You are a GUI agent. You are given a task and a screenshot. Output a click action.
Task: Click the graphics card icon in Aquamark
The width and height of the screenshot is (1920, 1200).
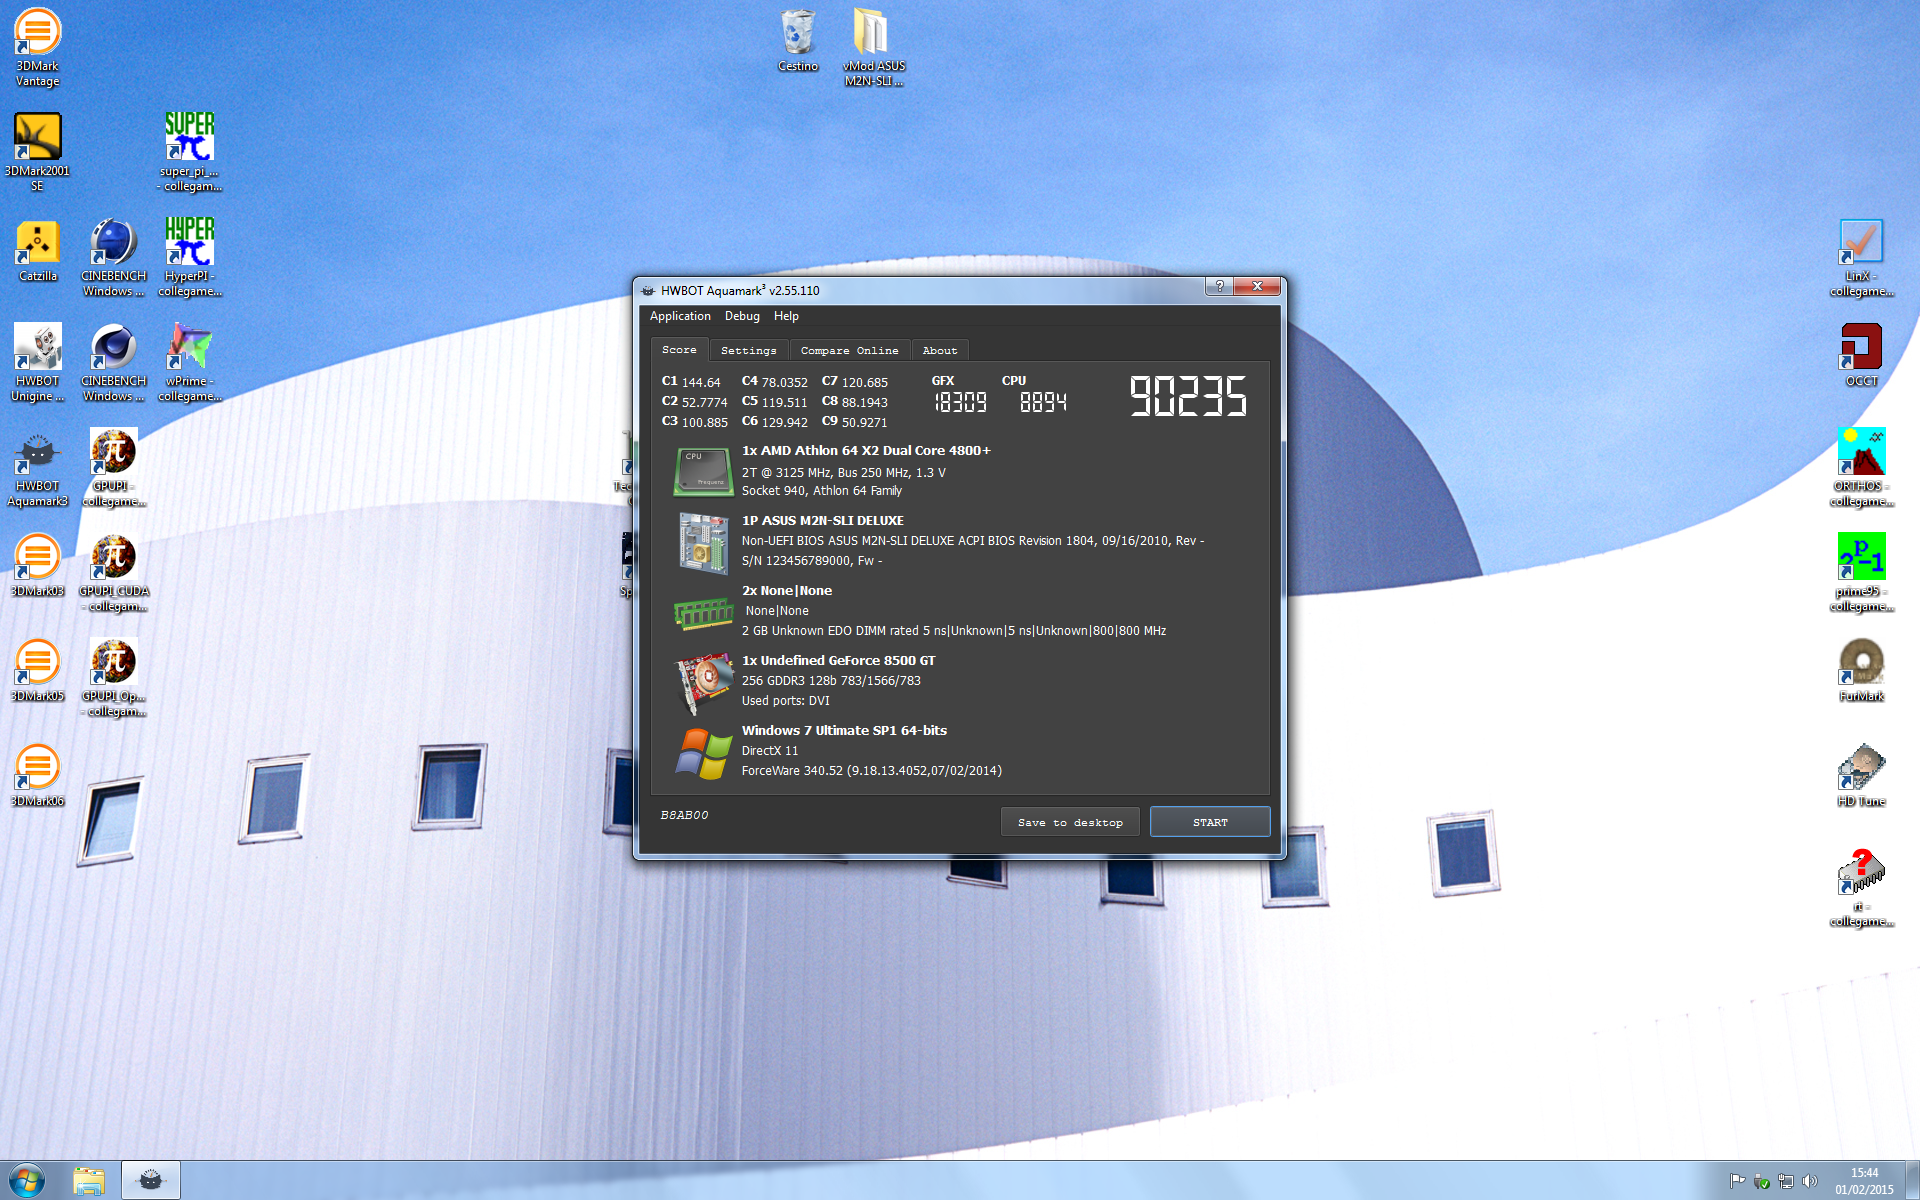click(703, 683)
